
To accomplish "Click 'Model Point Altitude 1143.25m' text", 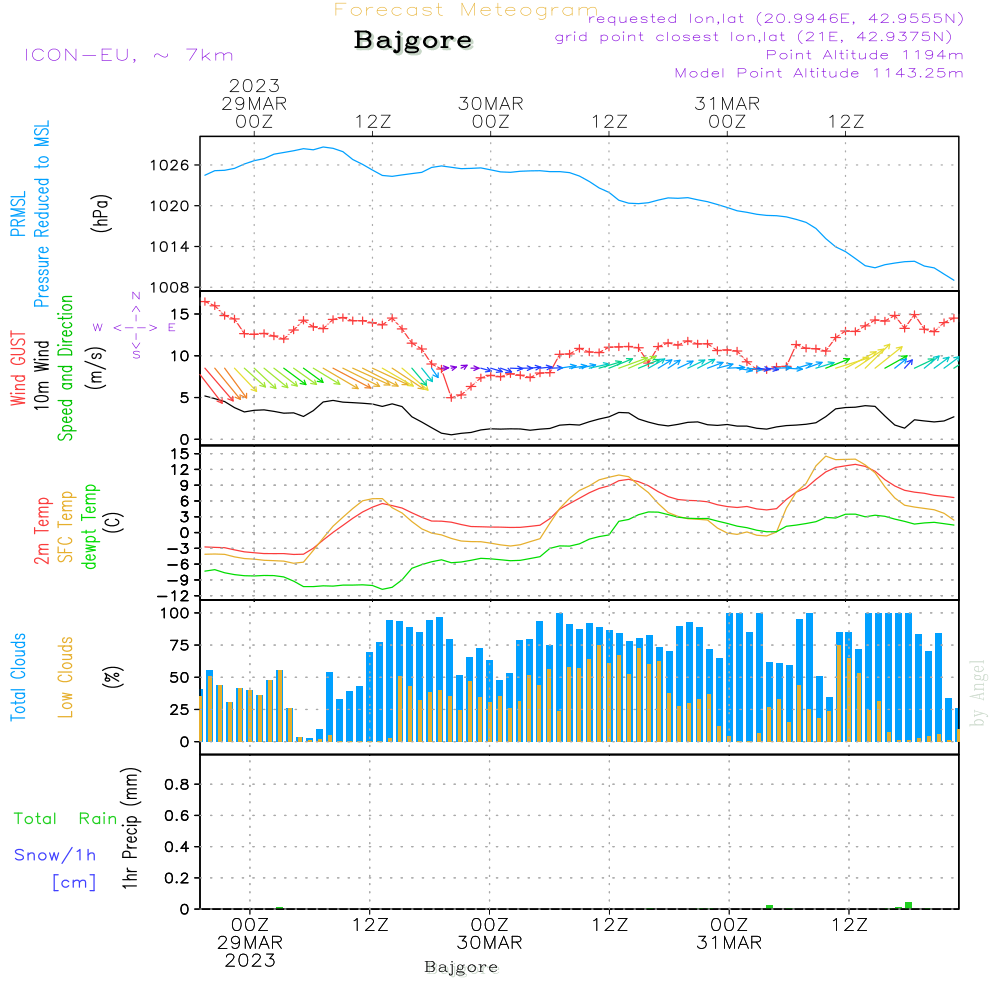I will coord(819,73).
